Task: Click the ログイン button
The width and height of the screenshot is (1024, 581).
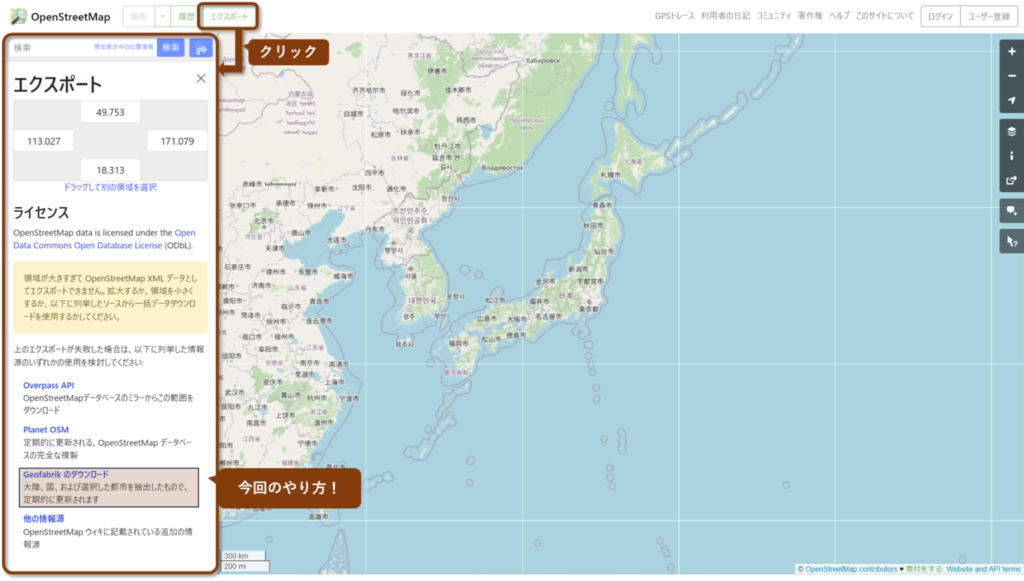Action: 939,17
